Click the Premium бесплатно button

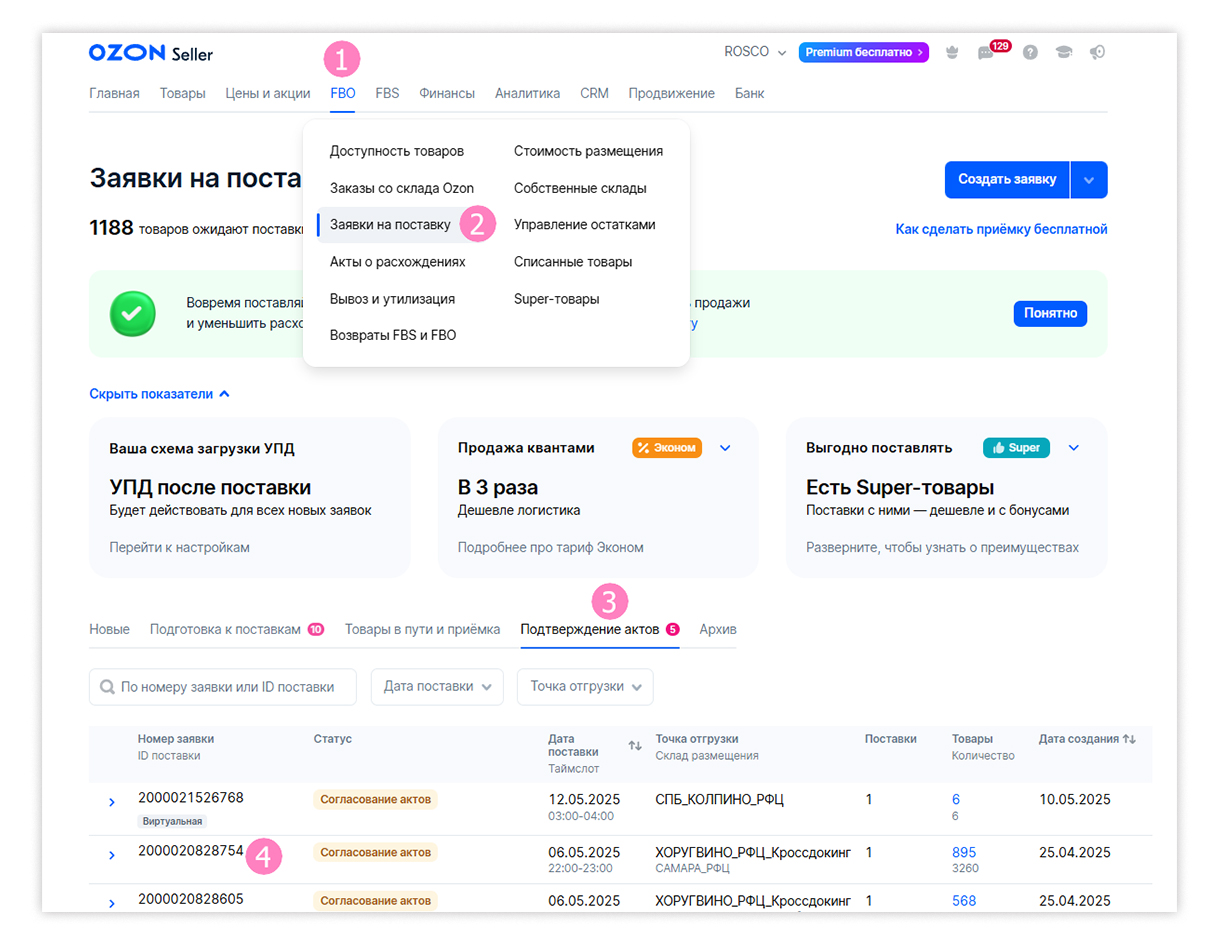863,52
